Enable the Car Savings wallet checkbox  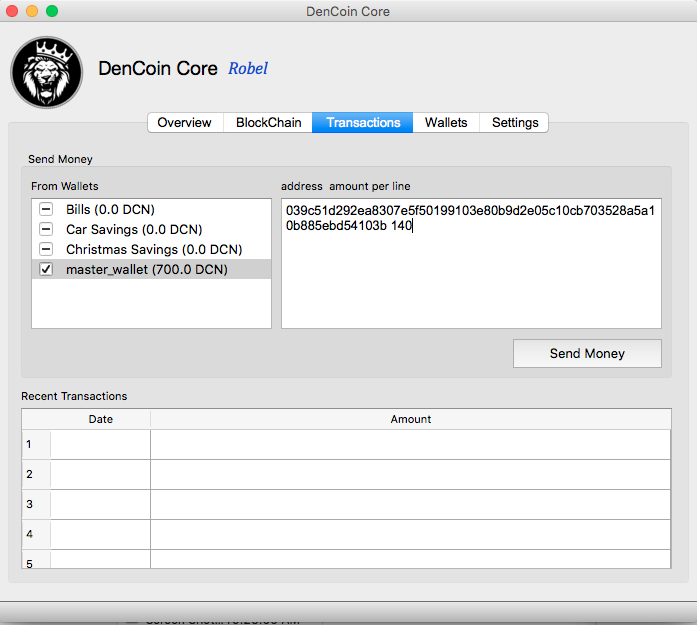(46, 230)
